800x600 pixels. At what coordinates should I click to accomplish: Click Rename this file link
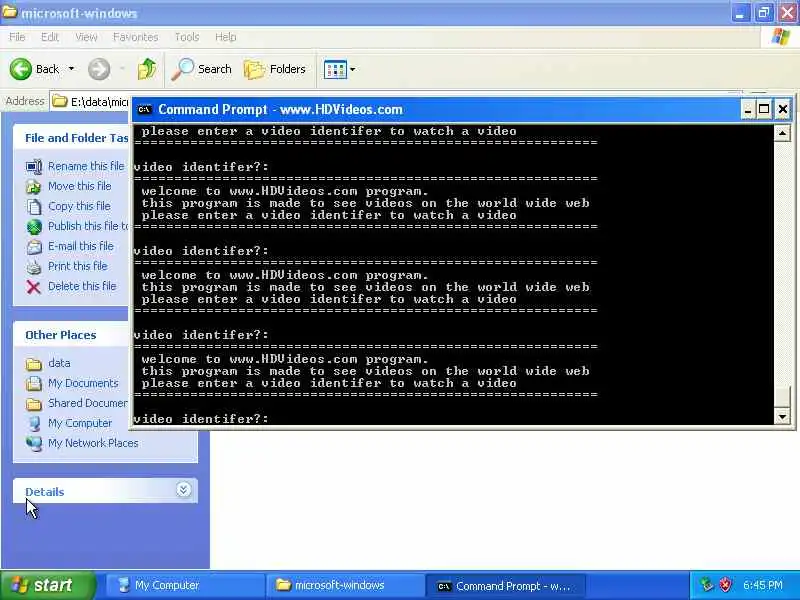point(86,166)
